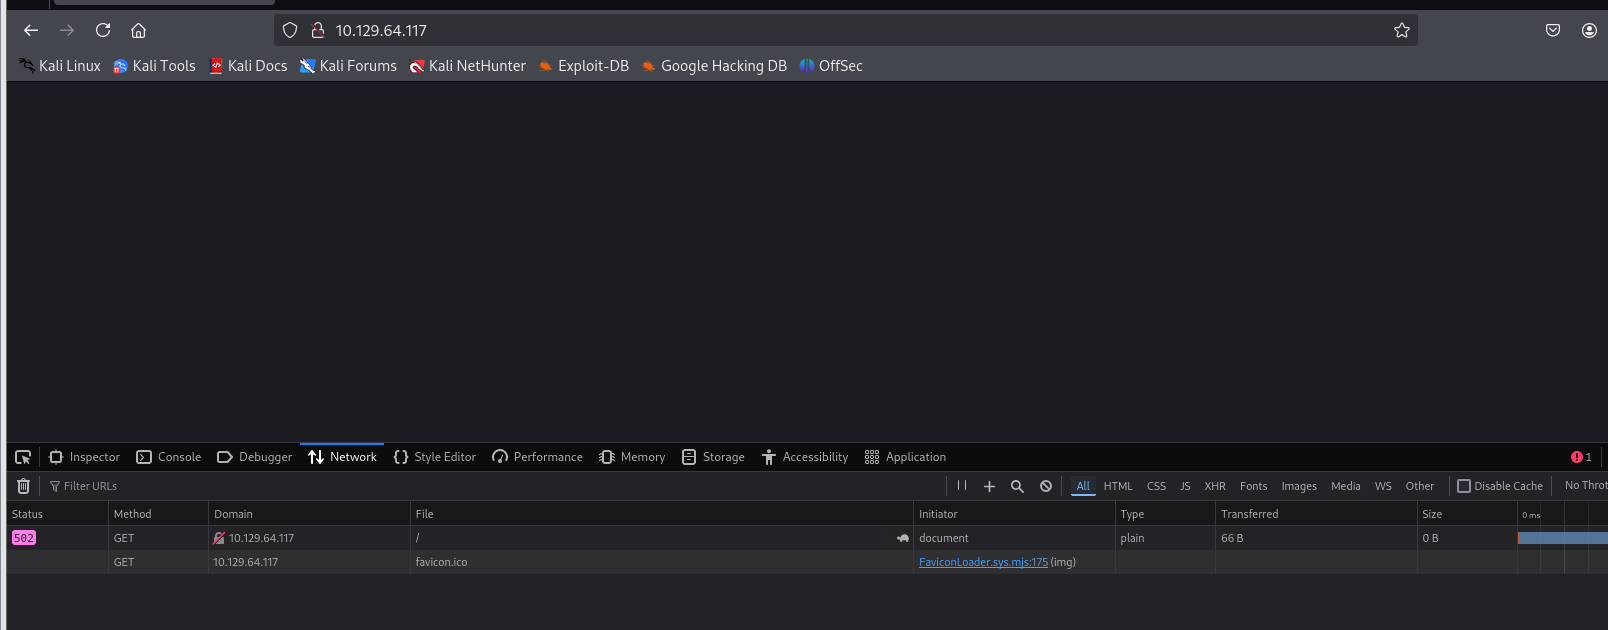This screenshot has height=630, width=1608.
Task: Click the element picker icon in DevTools
Action: 23,457
